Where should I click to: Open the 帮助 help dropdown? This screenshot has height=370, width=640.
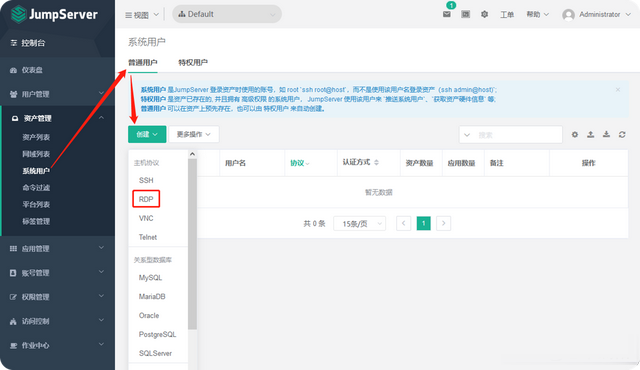click(x=537, y=15)
